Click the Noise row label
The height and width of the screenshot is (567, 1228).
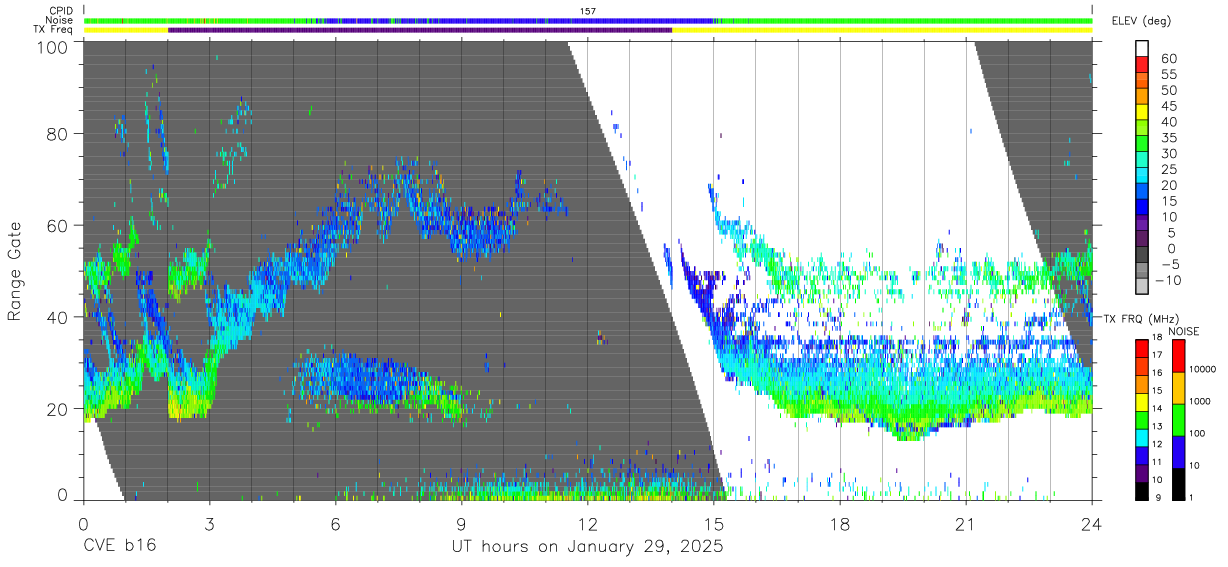58,20
